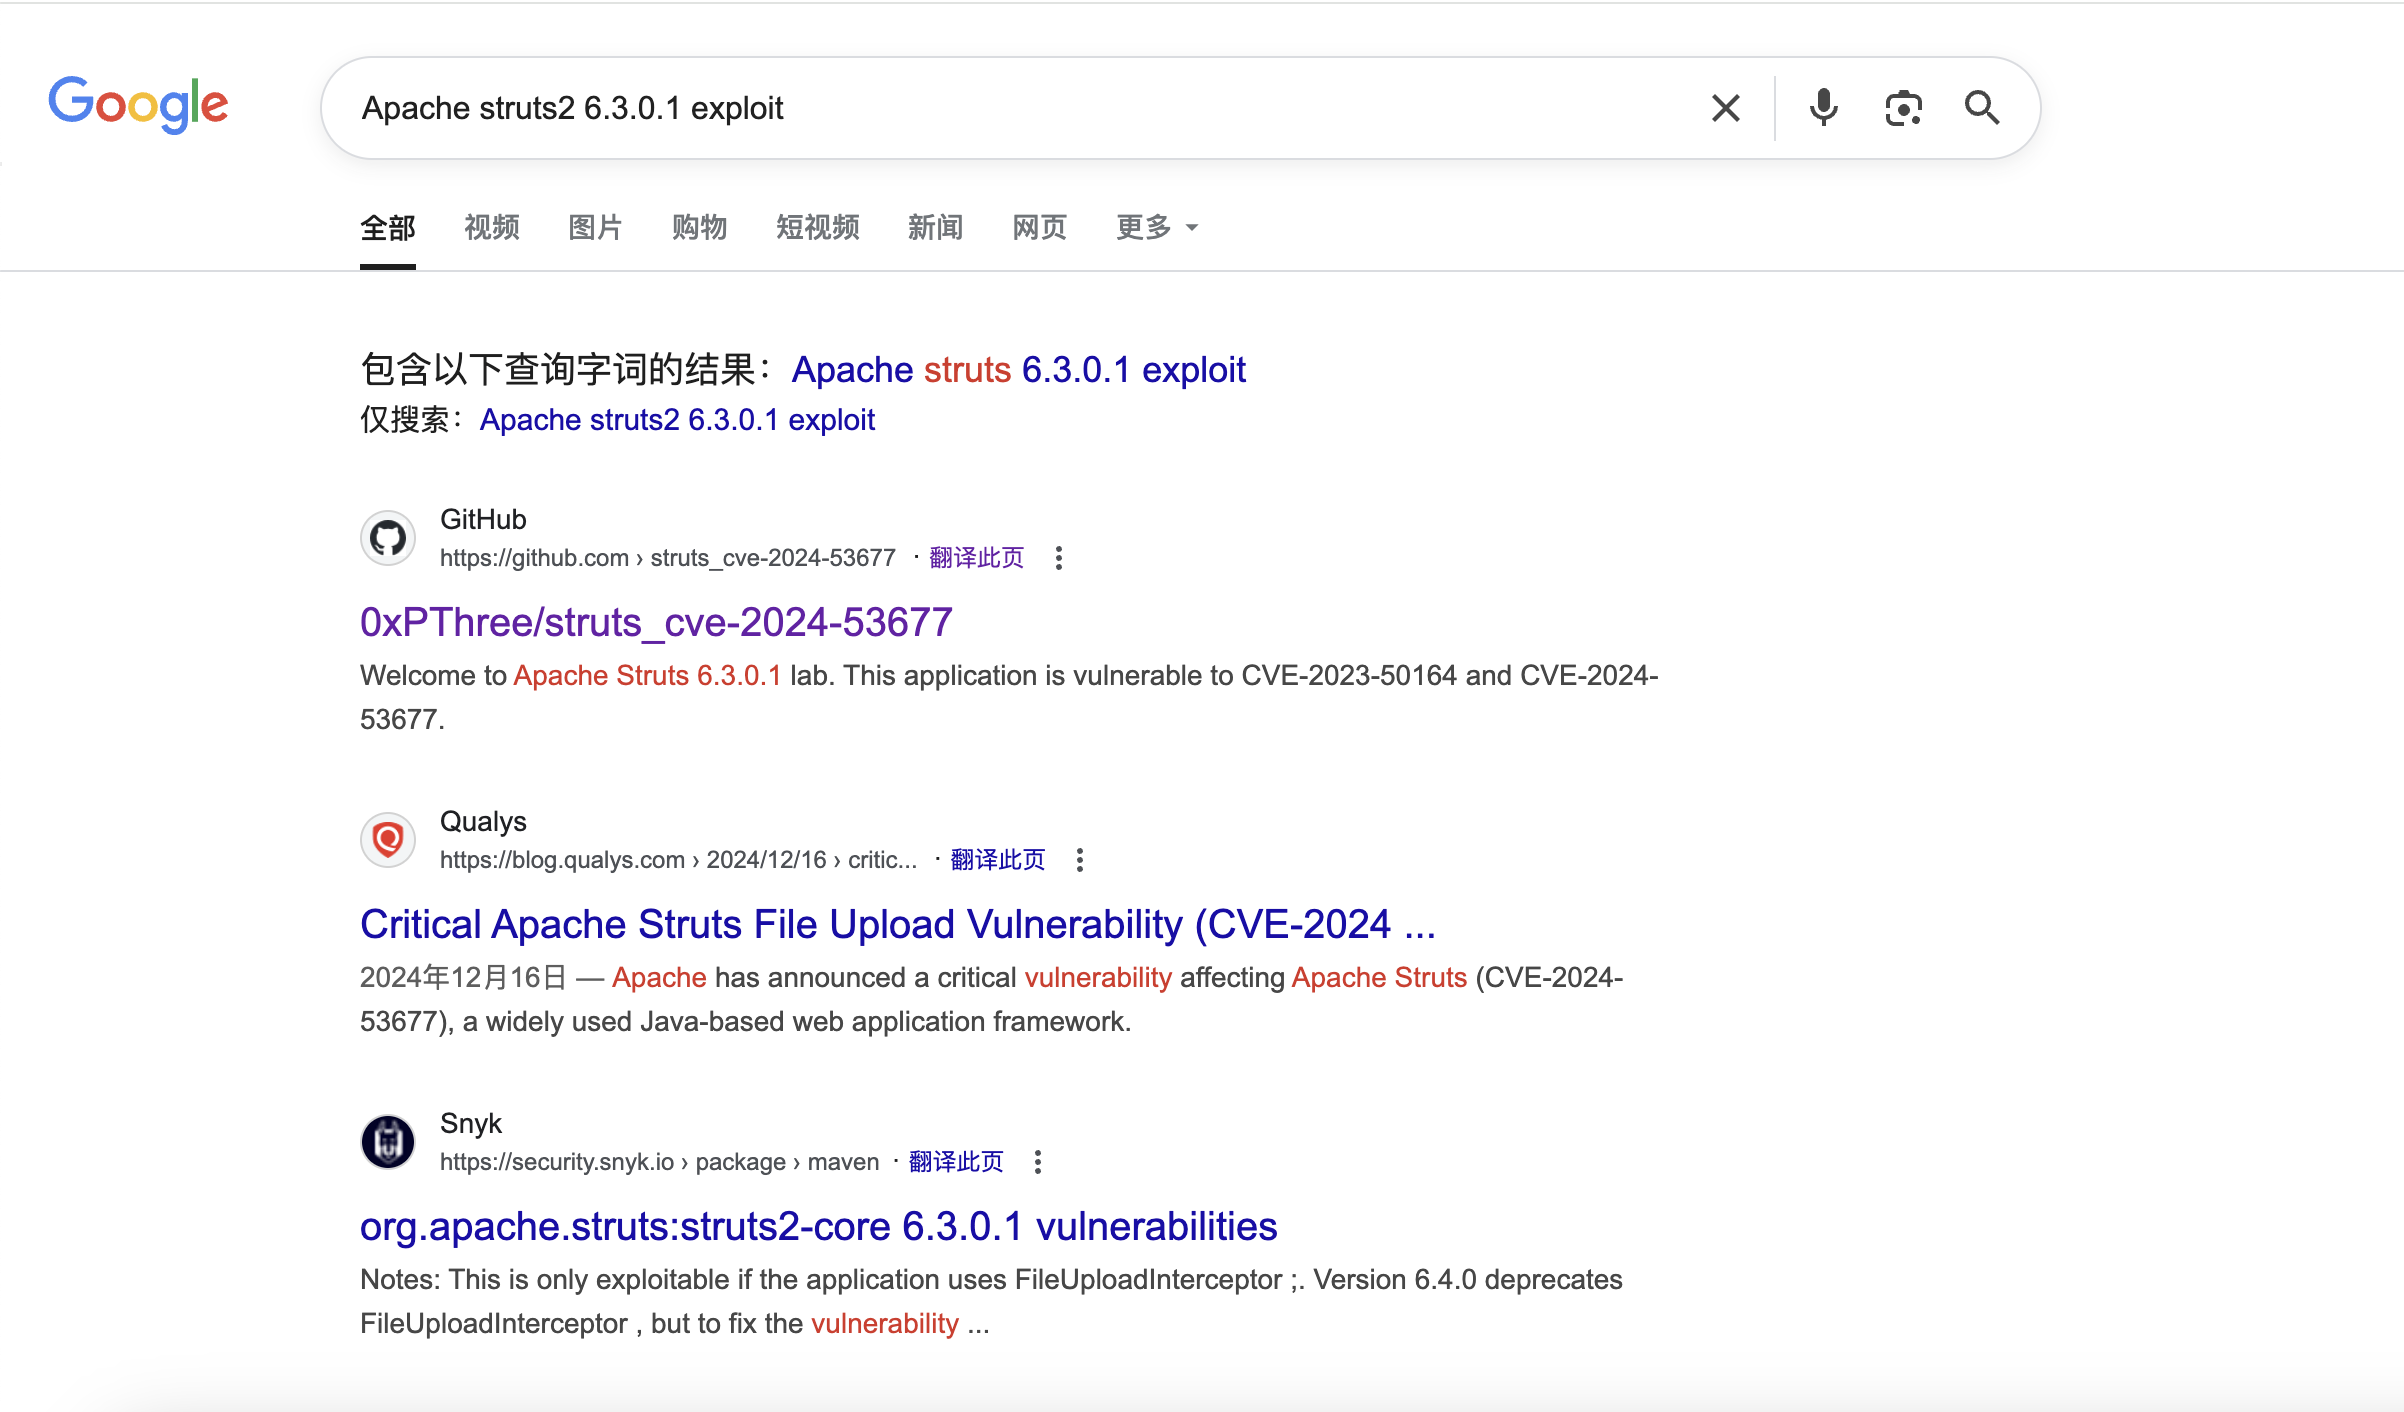The image size is (2404, 1412).
Task: Translate the GitHub result page (翻译此页)
Action: (977, 558)
